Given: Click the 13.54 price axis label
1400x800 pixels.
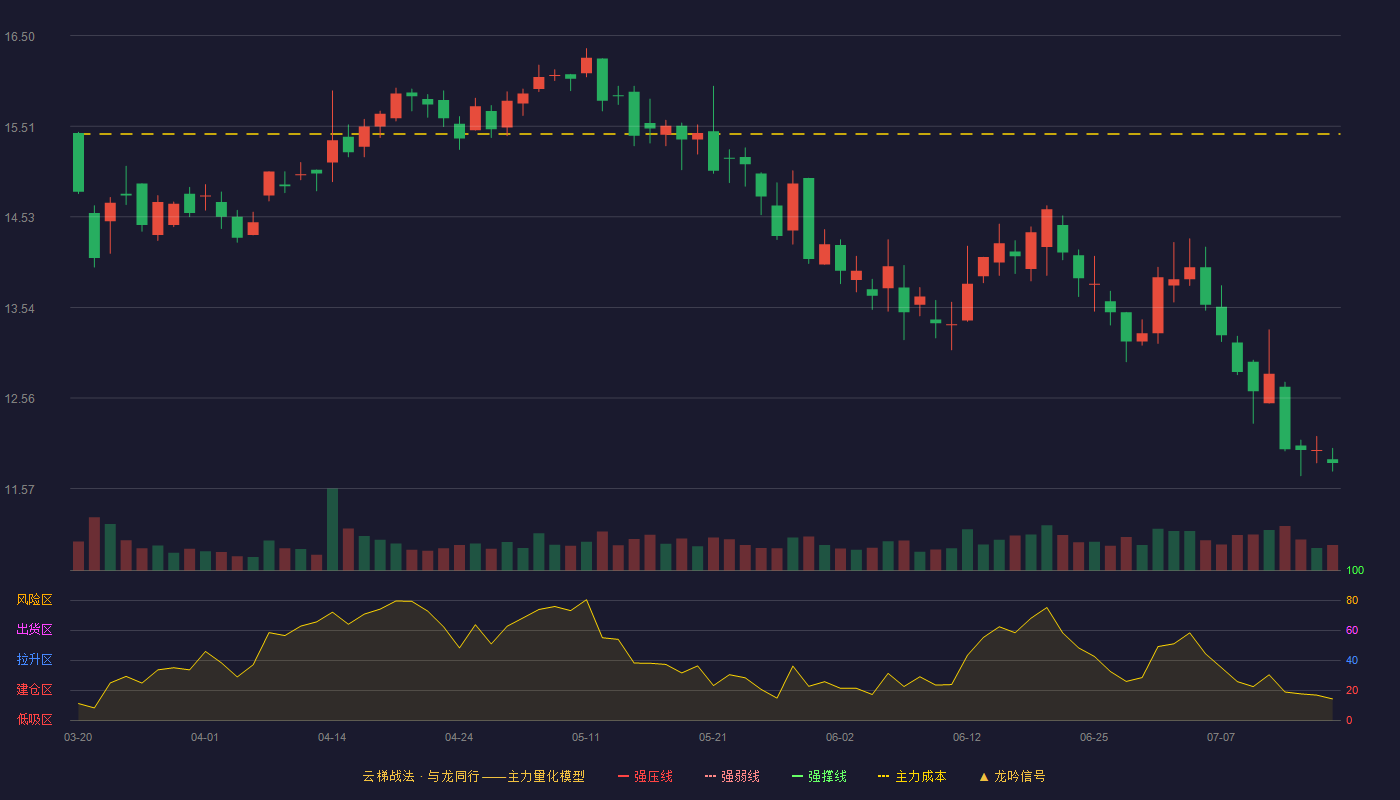Looking at the screenshot, I should [x=19, y=309].
